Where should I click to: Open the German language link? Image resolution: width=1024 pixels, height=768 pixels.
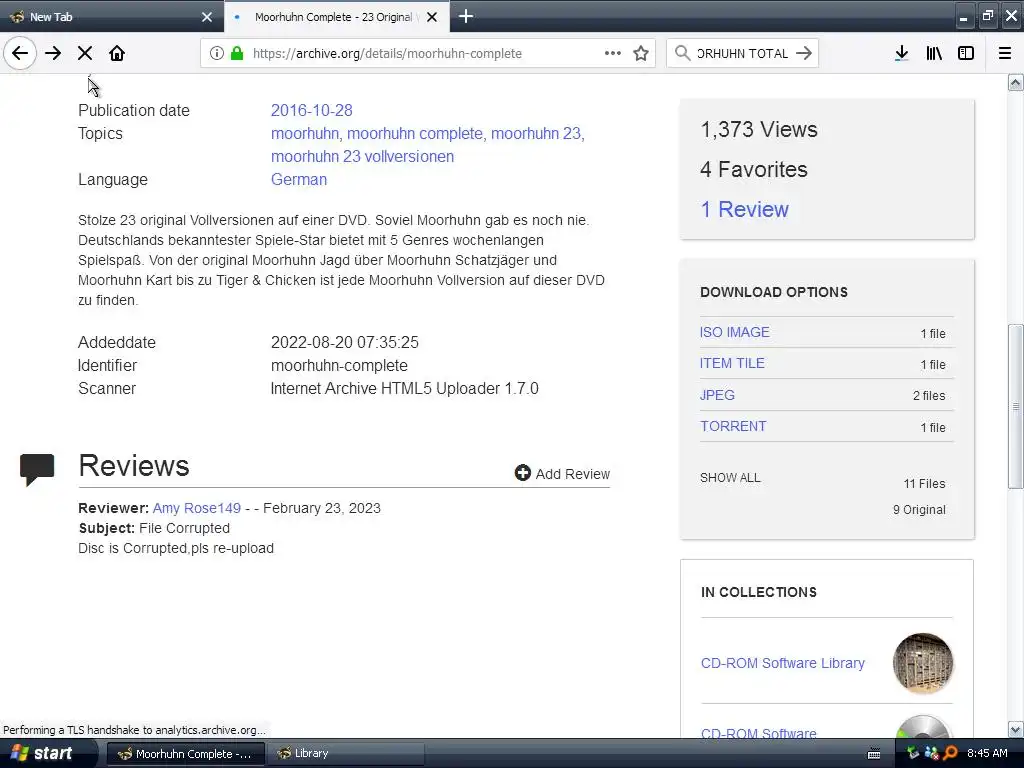[298, 180]
